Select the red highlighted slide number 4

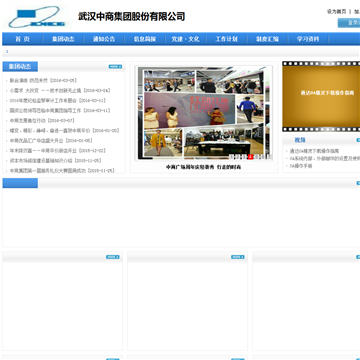click(251, 157)
